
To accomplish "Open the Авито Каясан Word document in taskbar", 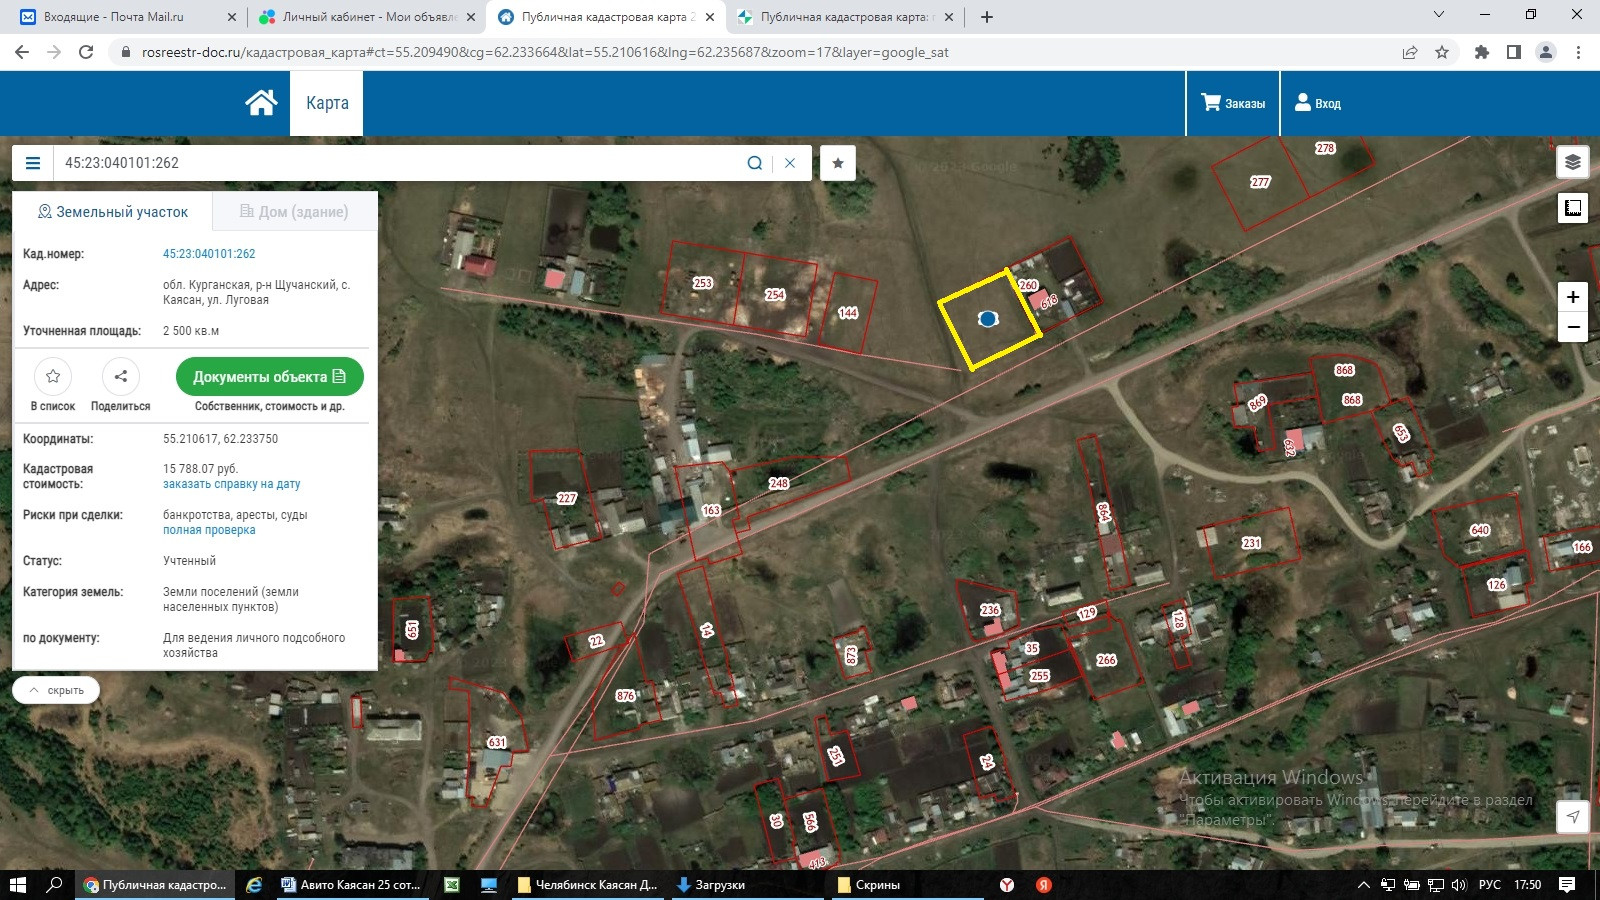I will coord(351,885).
